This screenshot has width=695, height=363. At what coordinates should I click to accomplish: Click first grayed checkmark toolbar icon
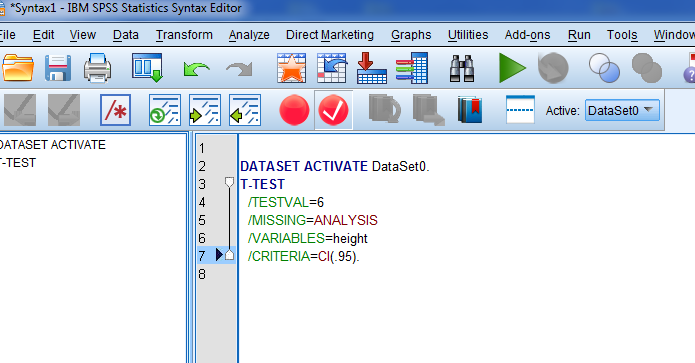pos(20,109)
